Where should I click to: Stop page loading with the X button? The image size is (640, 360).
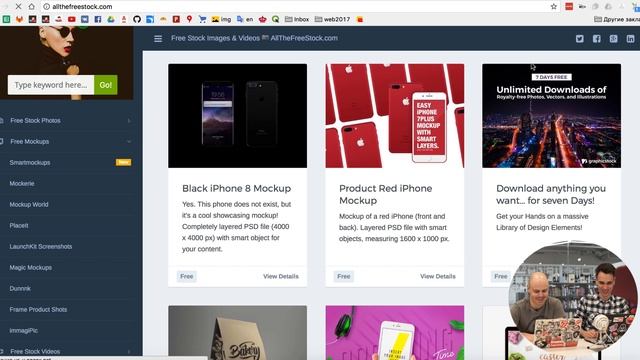(18, 7)
